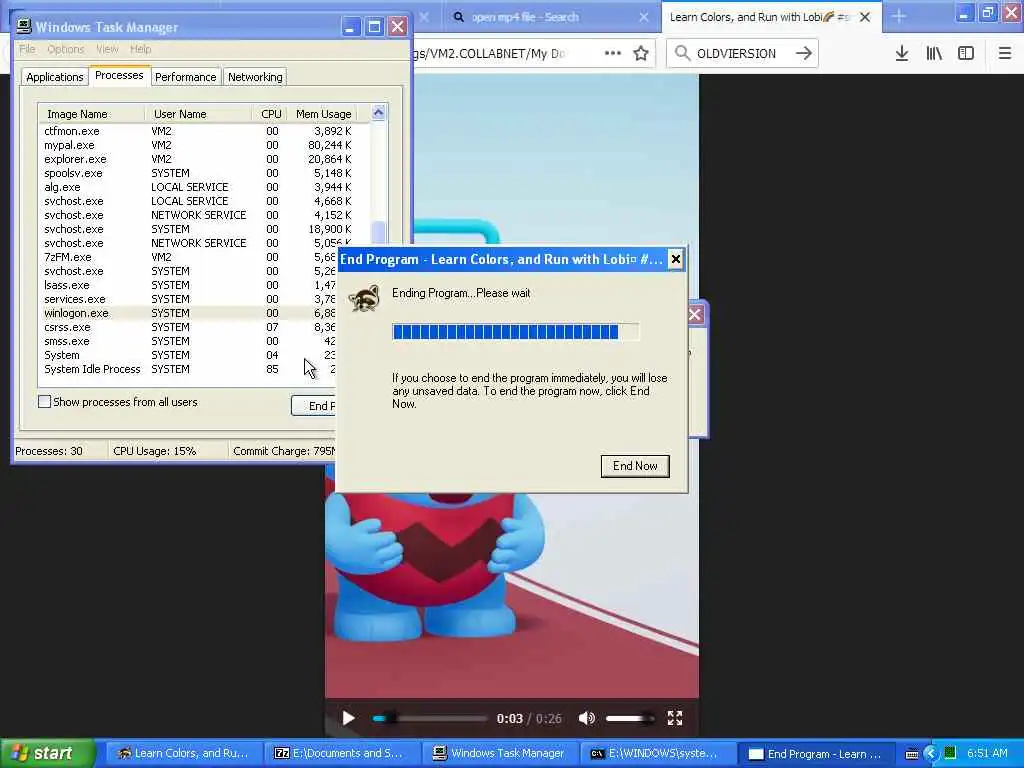The height and width of the screenshot is (768, 1024).
Task: Click the video progress seek bar
Action: [x=430, y=718]
